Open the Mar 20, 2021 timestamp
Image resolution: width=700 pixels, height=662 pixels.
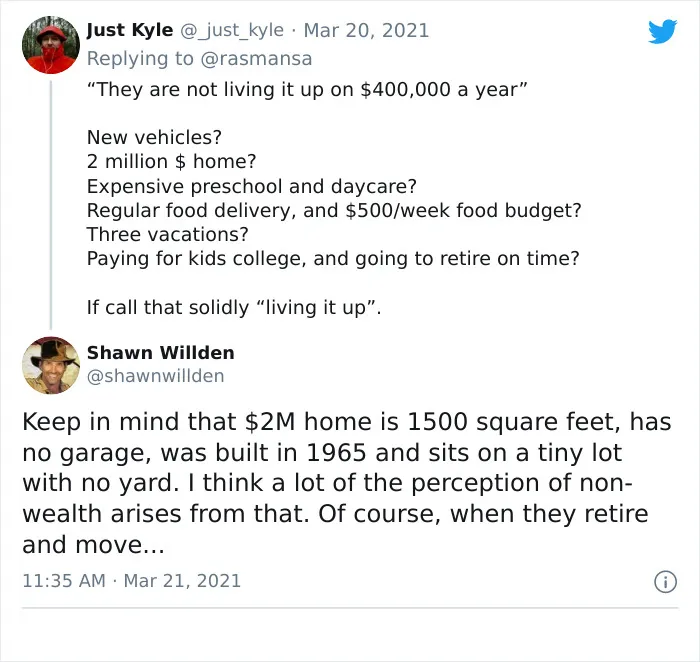pos(366,30)
